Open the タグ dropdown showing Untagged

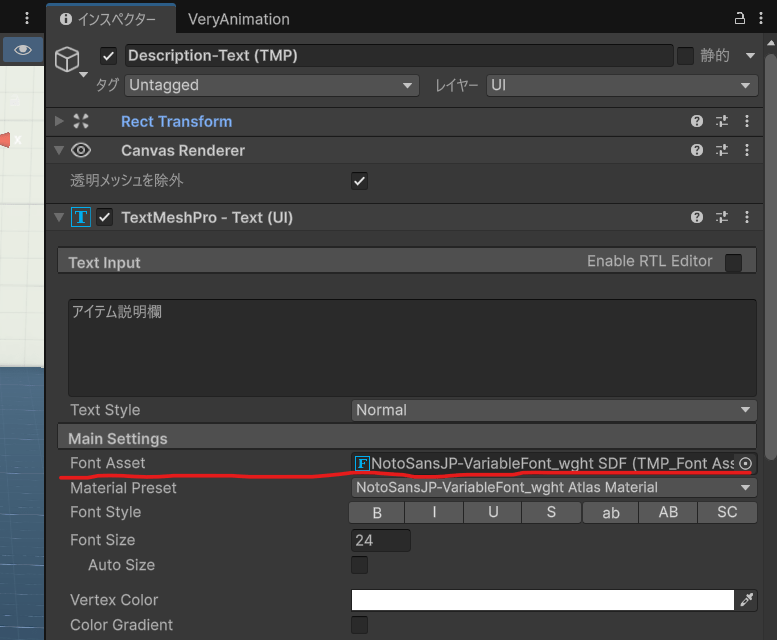(270, 85)
